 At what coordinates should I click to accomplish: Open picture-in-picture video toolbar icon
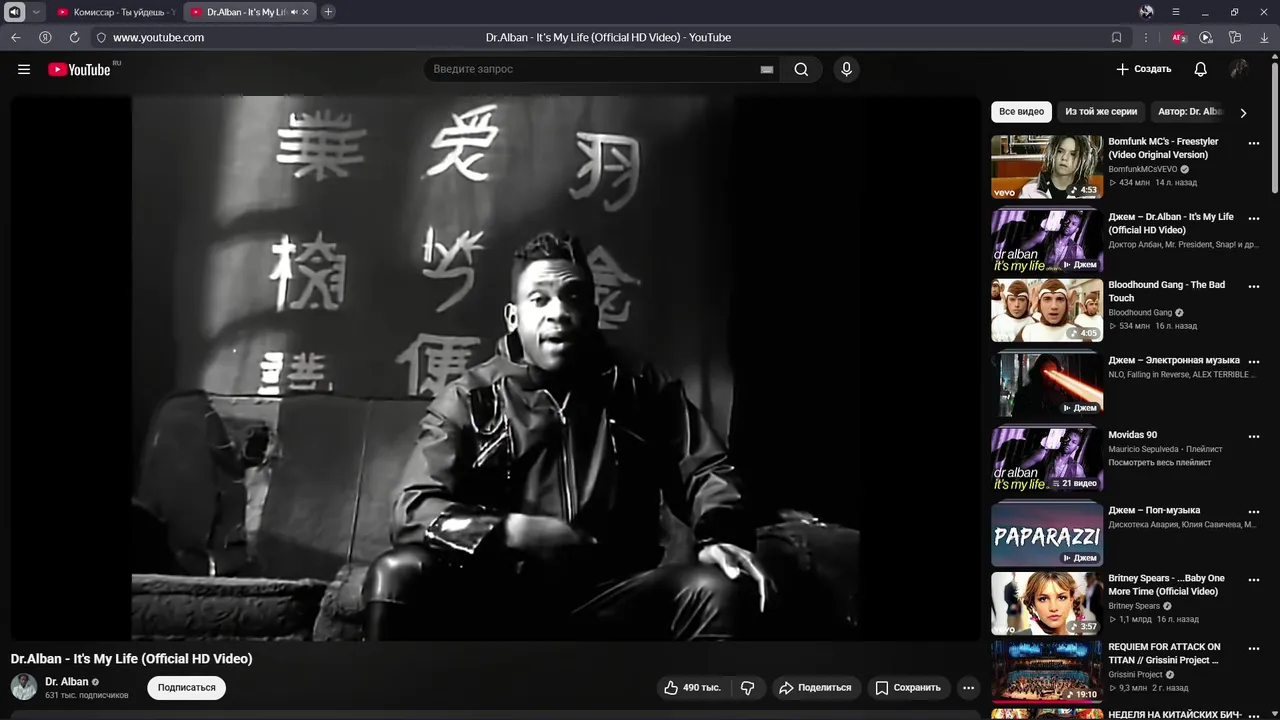click(1206, 37)
